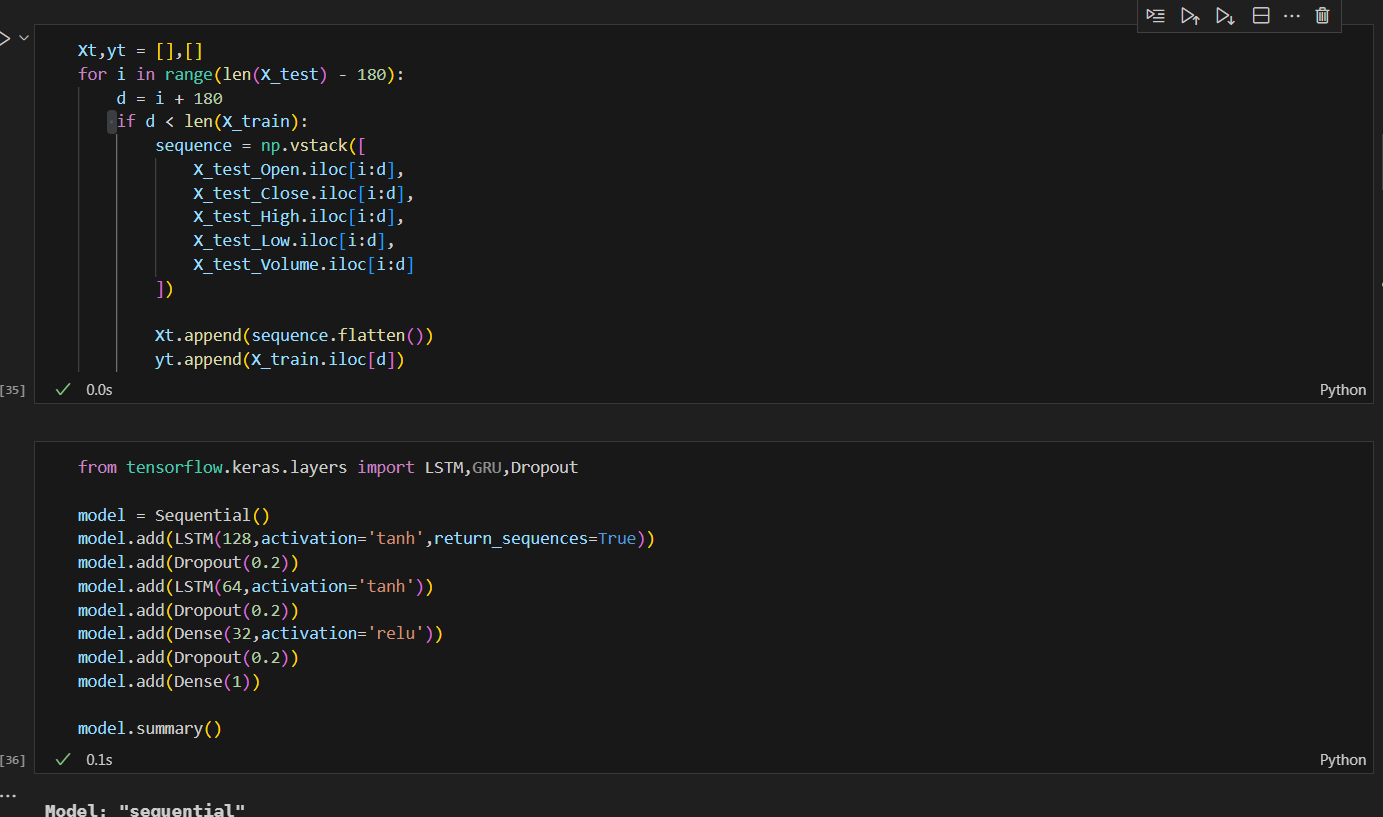Delete the cell with the trash icon
The image size is (1383, 817).
tap(1322, 15)
